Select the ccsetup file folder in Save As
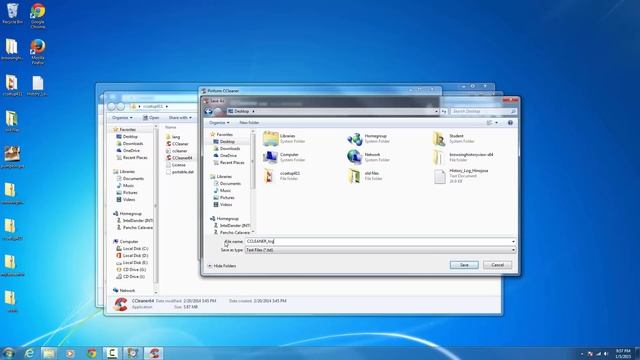 (282, 176)
